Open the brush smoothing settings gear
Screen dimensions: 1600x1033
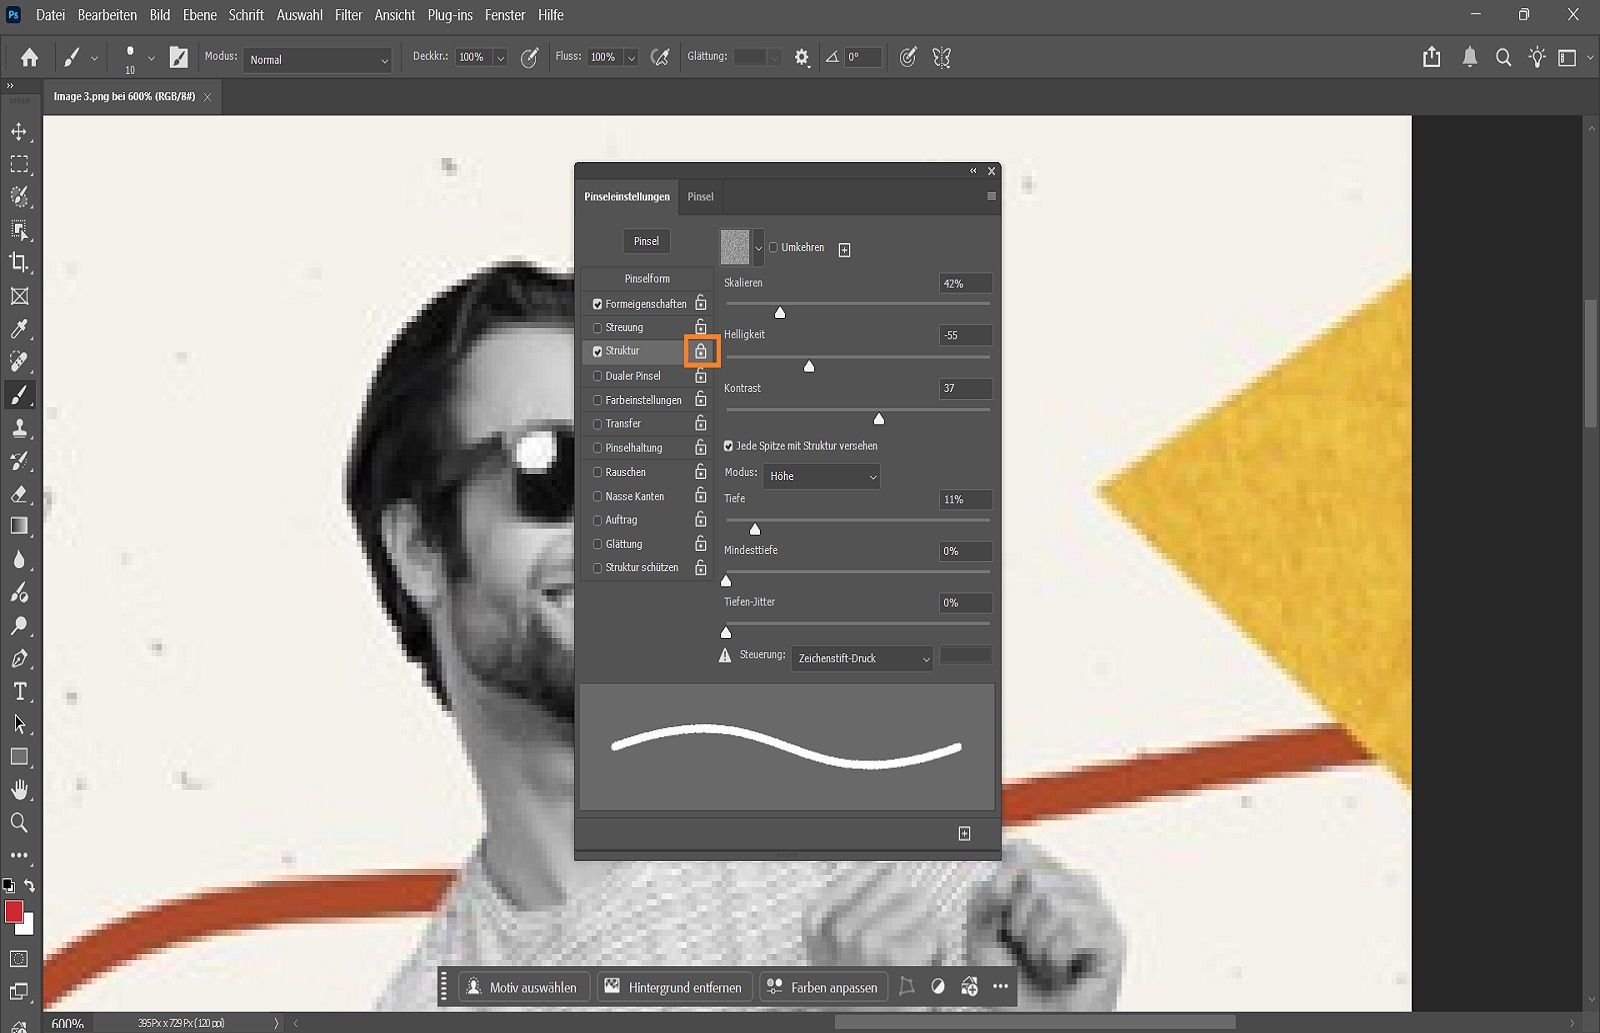pos(801,57)
